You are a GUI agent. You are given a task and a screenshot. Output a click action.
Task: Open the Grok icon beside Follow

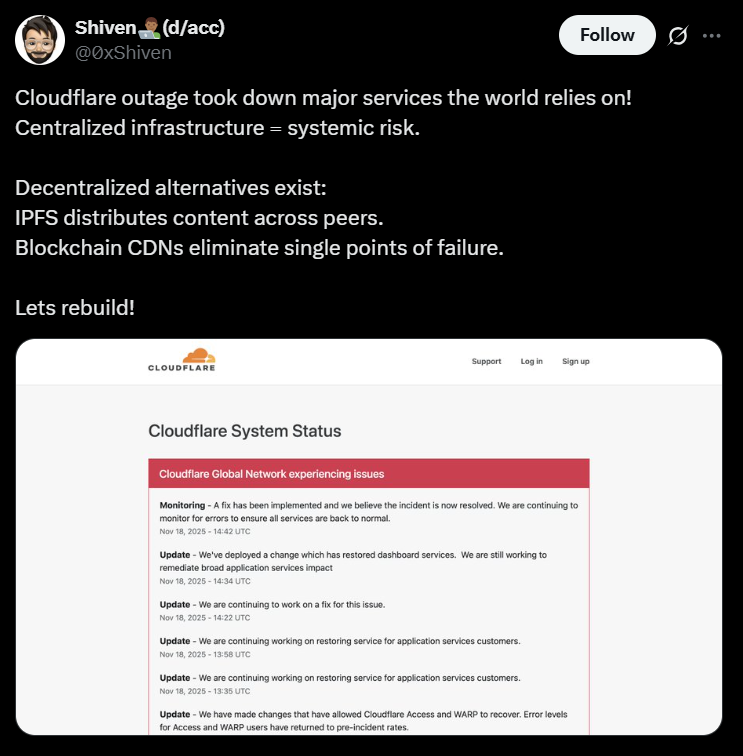coord(678,36)
